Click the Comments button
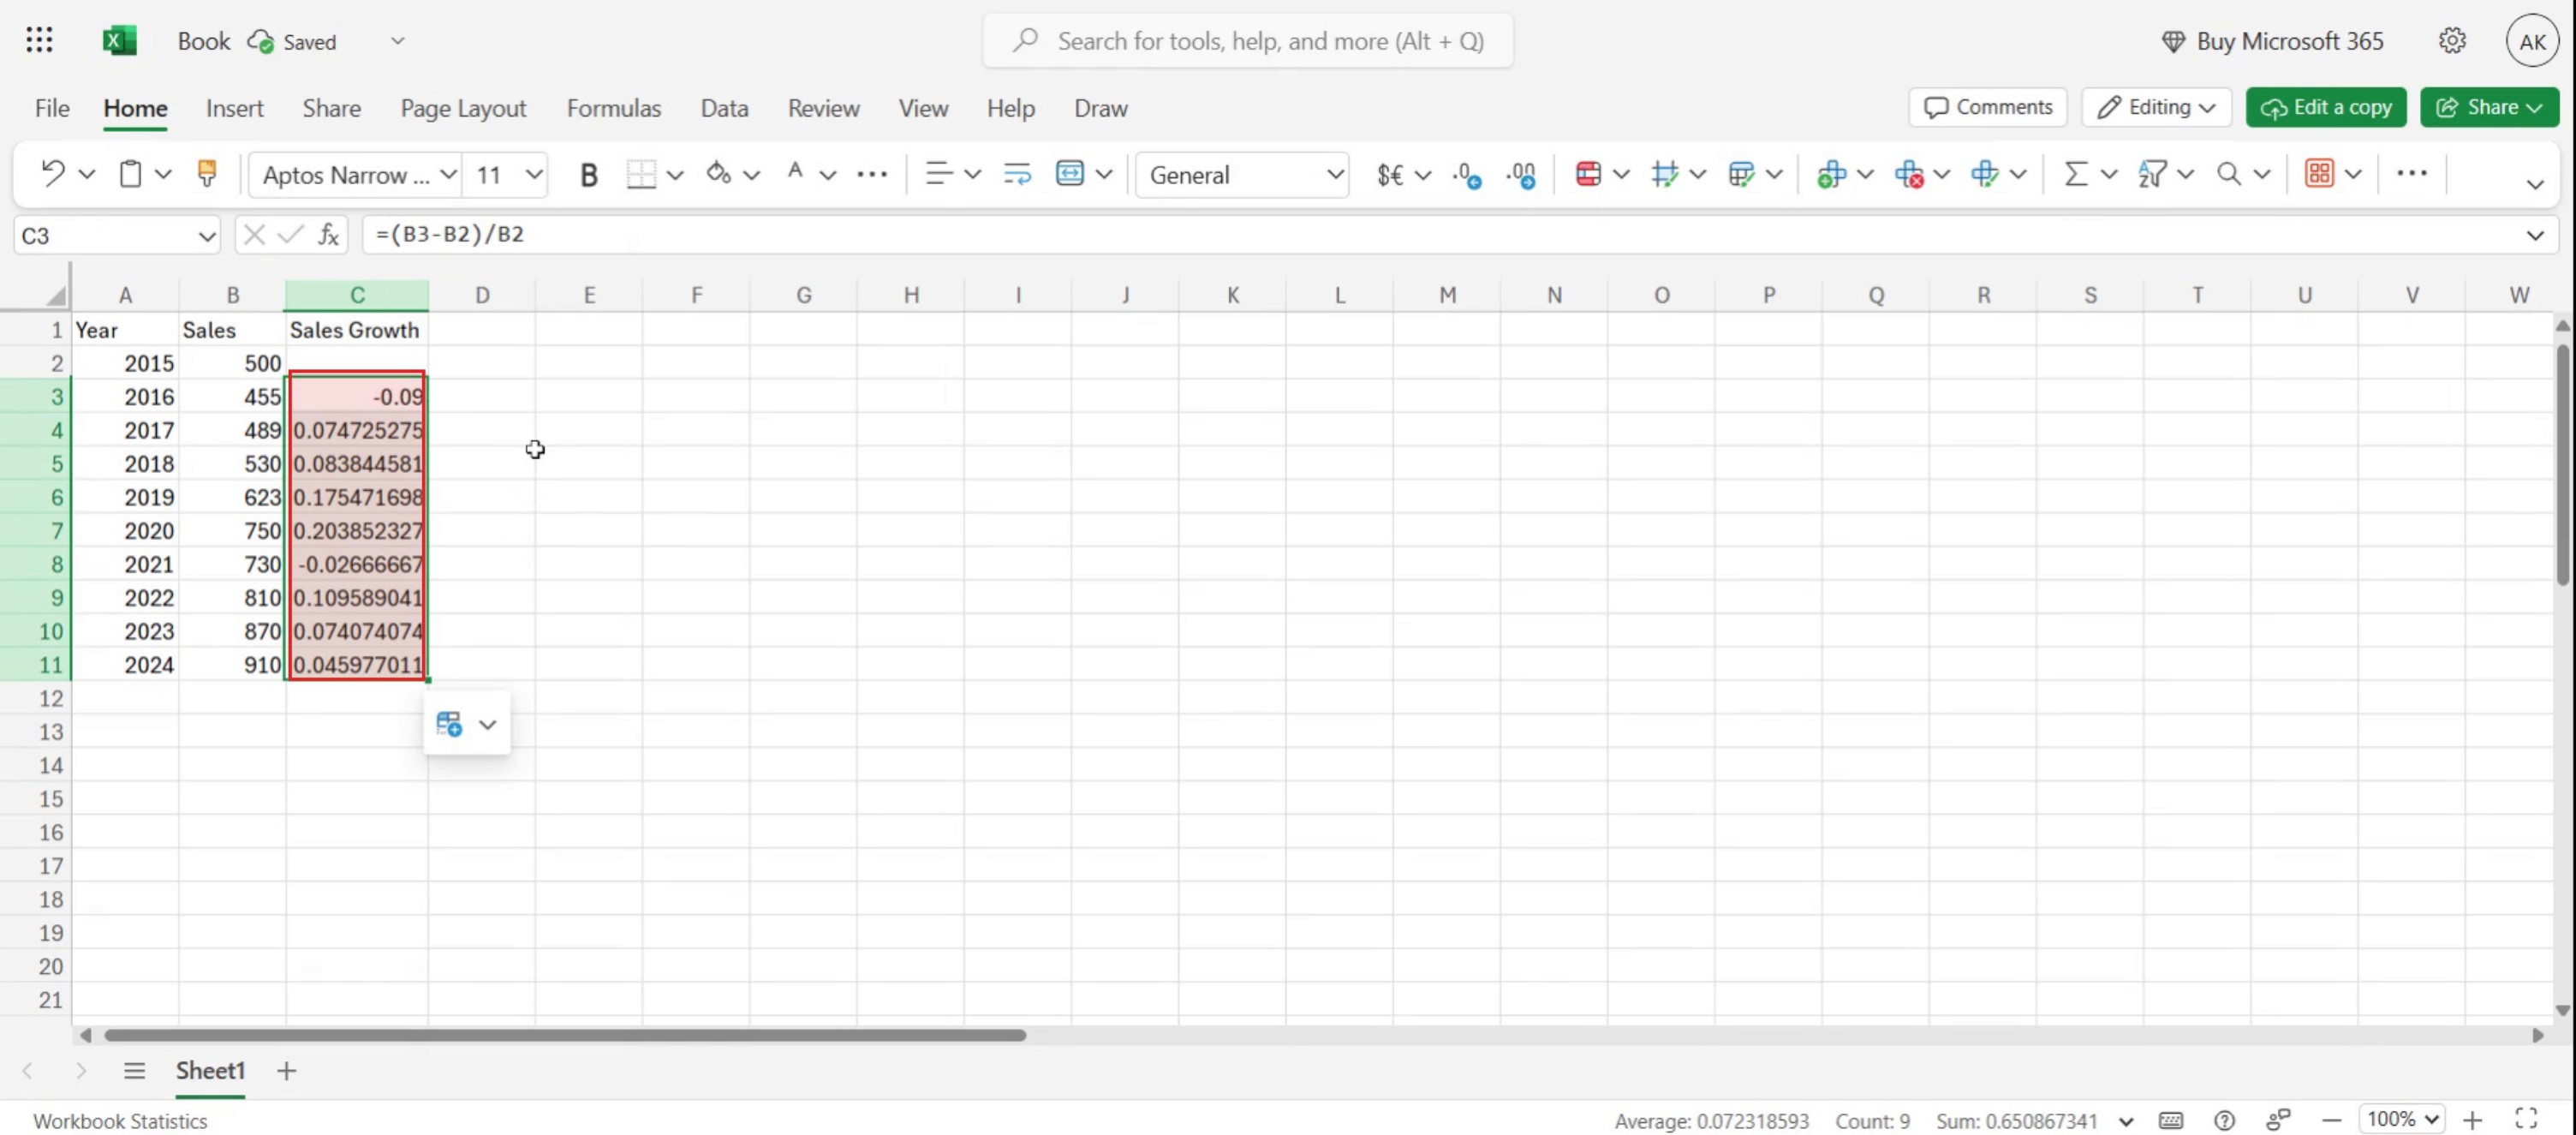The height and width of the screenshot is (1135, 2576). (1987, 107)
